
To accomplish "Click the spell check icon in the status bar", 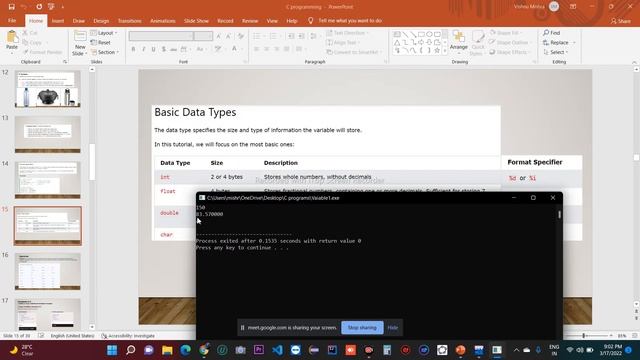I will point(41,336).
